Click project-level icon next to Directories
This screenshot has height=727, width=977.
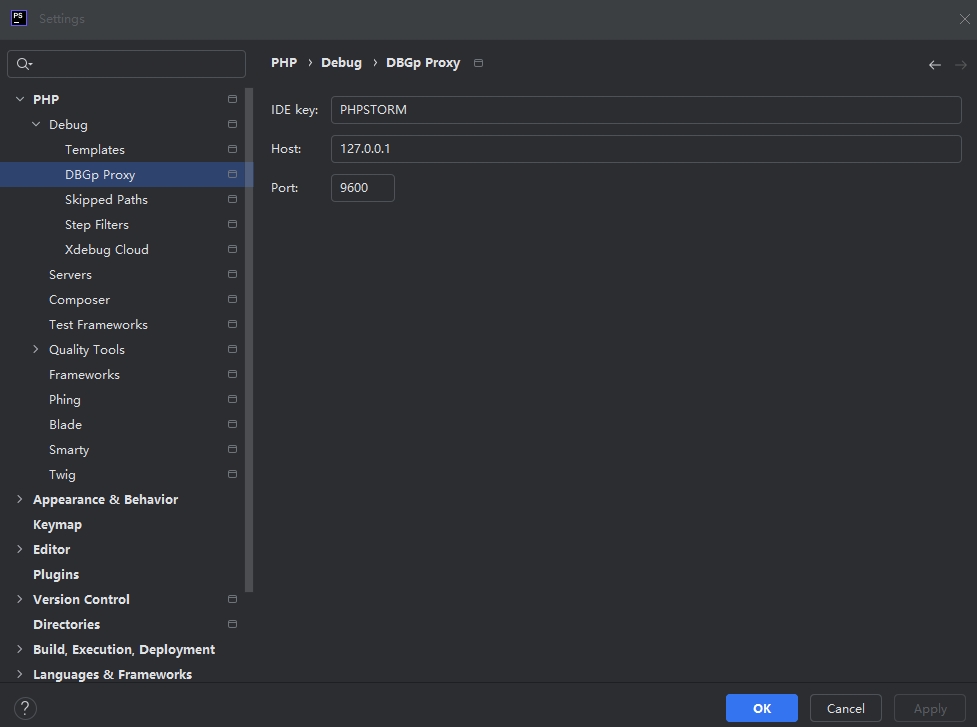tap(232, 624)
